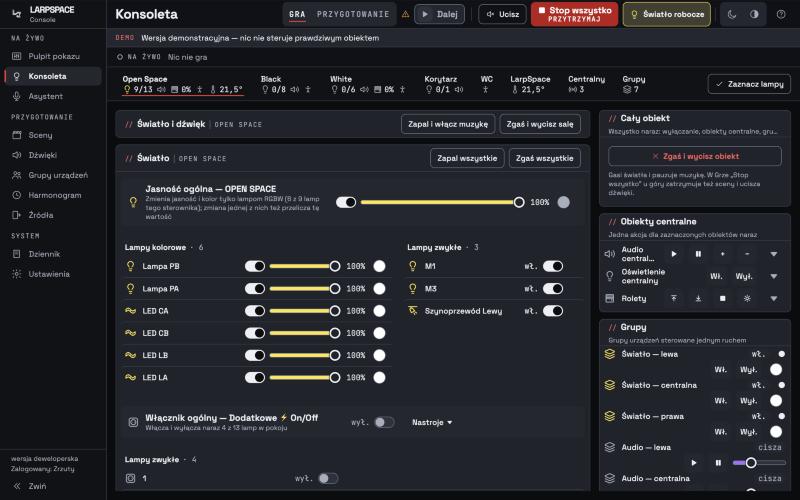Adjust Jasność ogólna brightness slider

click(x=441, y=203)
